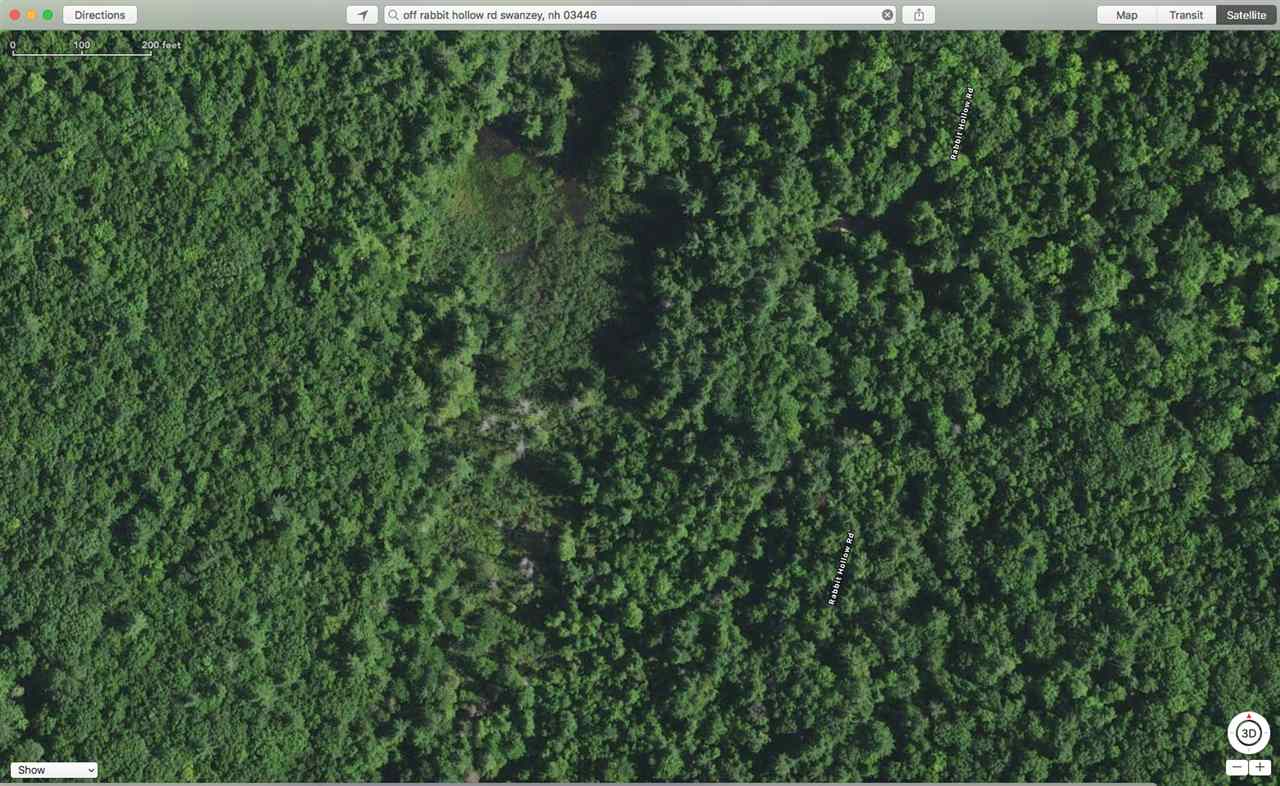Click the current location arrow icon
The height and width of the screenshot is (786, 1280).
[362, 15]
